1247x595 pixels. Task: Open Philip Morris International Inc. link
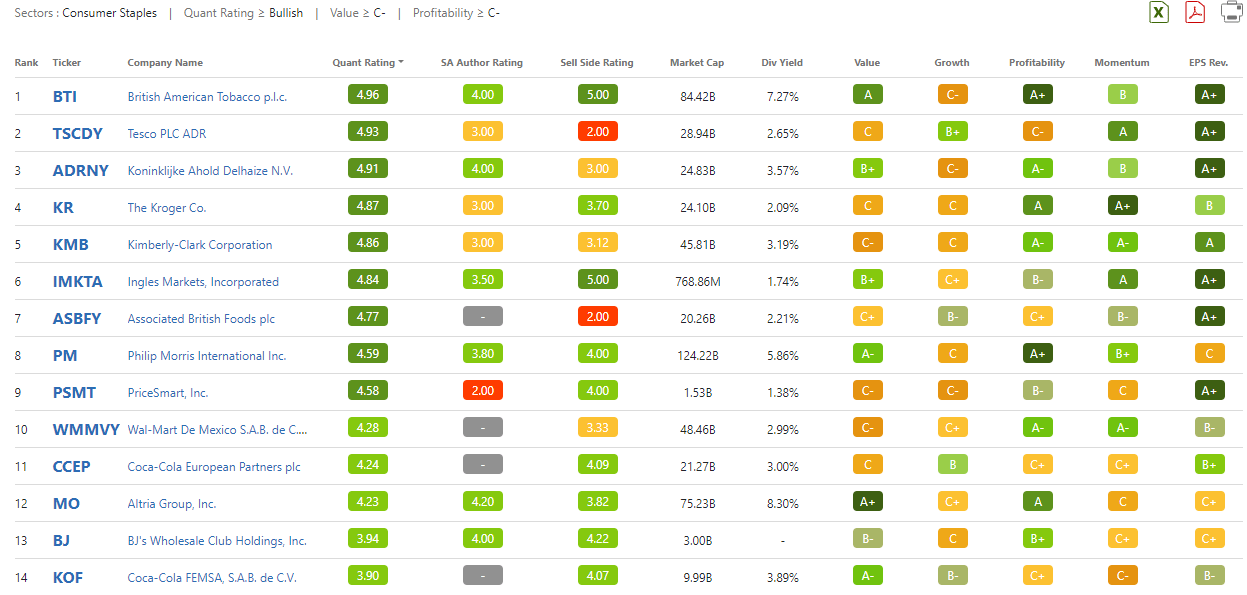206,356
